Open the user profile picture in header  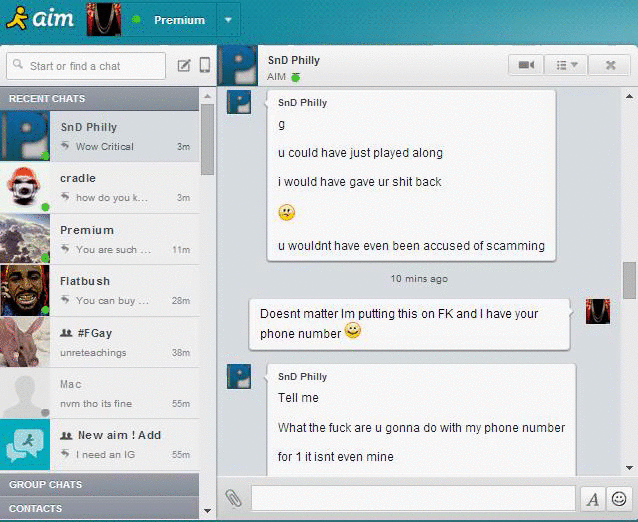[x=104, y=20]
